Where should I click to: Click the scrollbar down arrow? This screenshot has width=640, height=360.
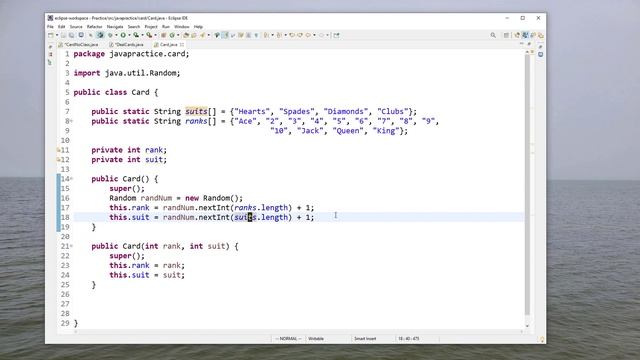[527, 326]
